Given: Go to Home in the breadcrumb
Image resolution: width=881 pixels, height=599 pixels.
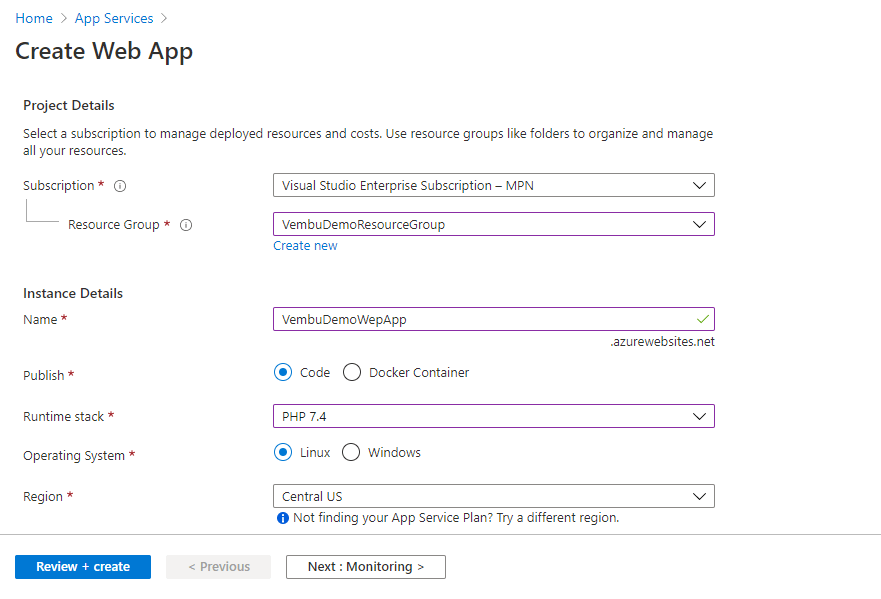Looking at the screenshot, I should tap(34, 19).
